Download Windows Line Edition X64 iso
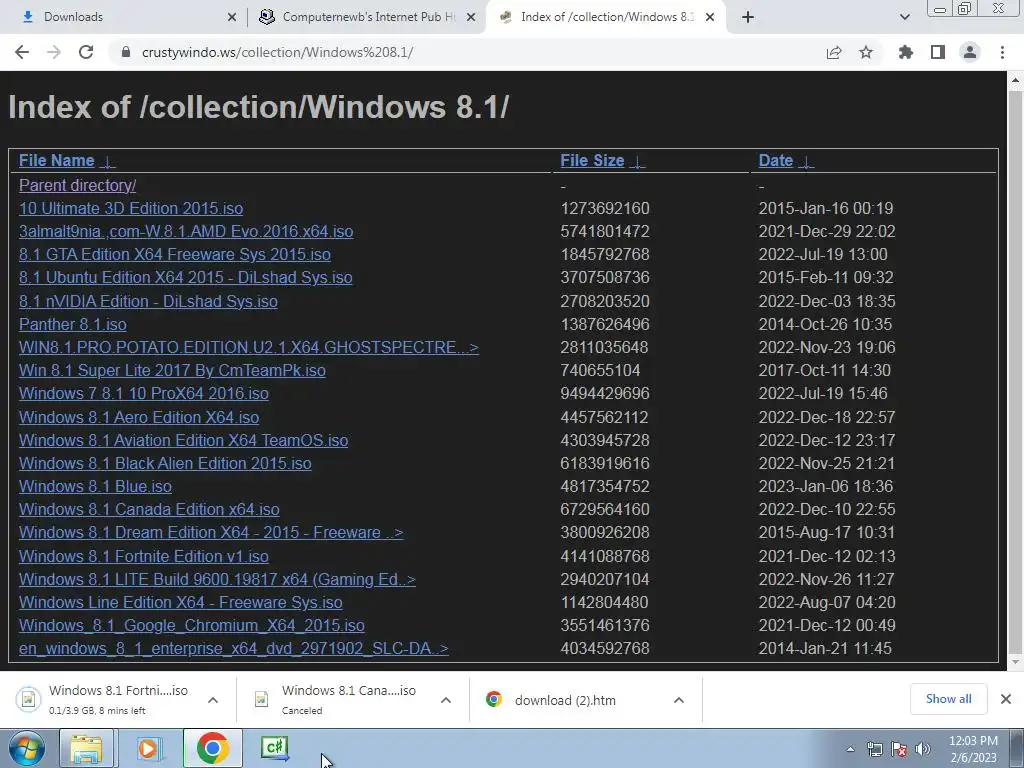Screen dimensions: 1024x768 [x=181, y=602]
